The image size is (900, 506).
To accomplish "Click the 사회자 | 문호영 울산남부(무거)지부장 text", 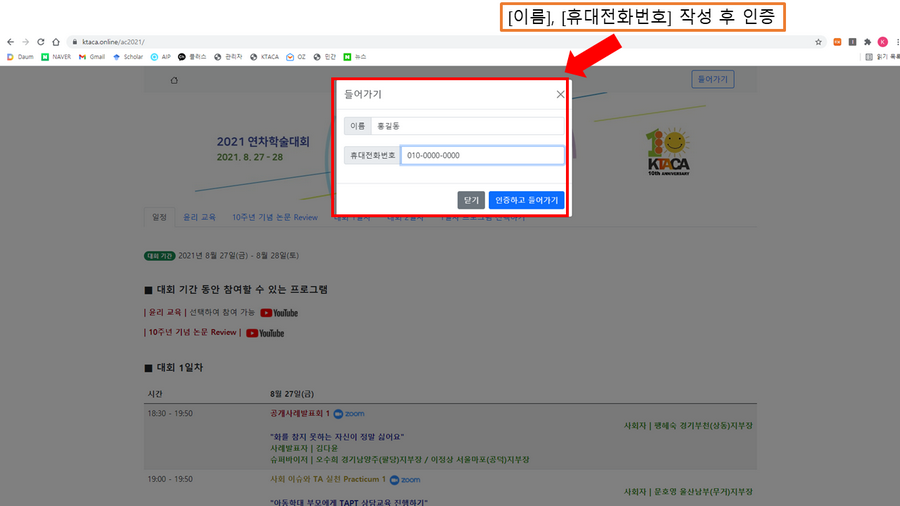I will [x=688, y=492].
